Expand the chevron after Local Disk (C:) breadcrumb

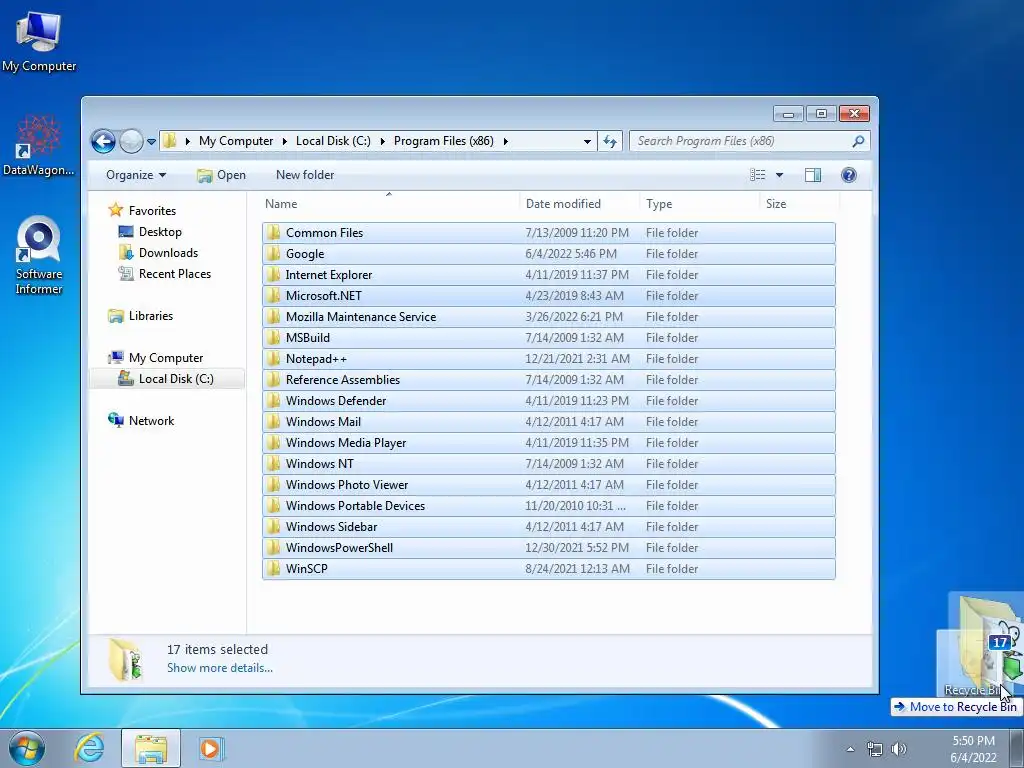(x=382, y=141)
